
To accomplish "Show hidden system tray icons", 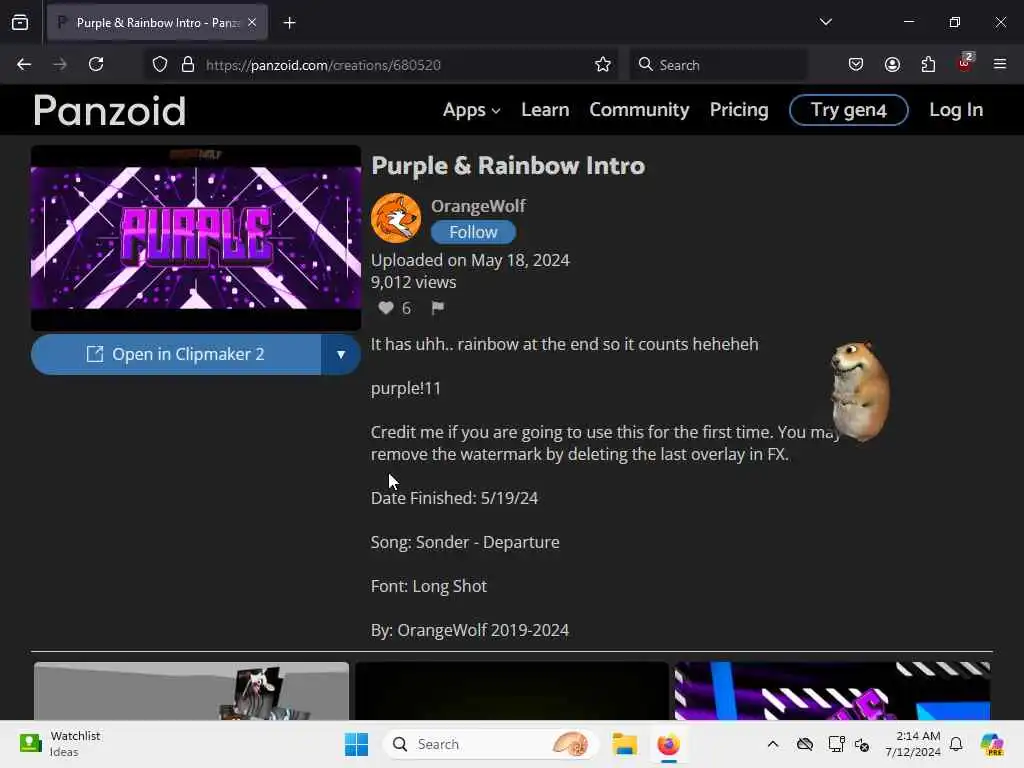I will pyautogui.click(x=773, y=744).
